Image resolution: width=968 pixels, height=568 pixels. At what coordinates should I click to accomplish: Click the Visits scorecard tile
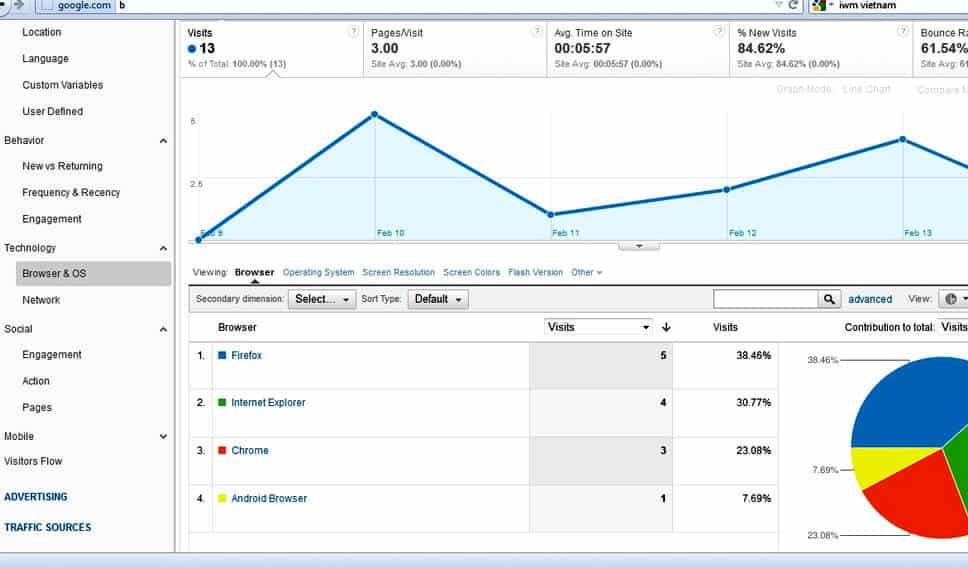[x=272, y=49]
